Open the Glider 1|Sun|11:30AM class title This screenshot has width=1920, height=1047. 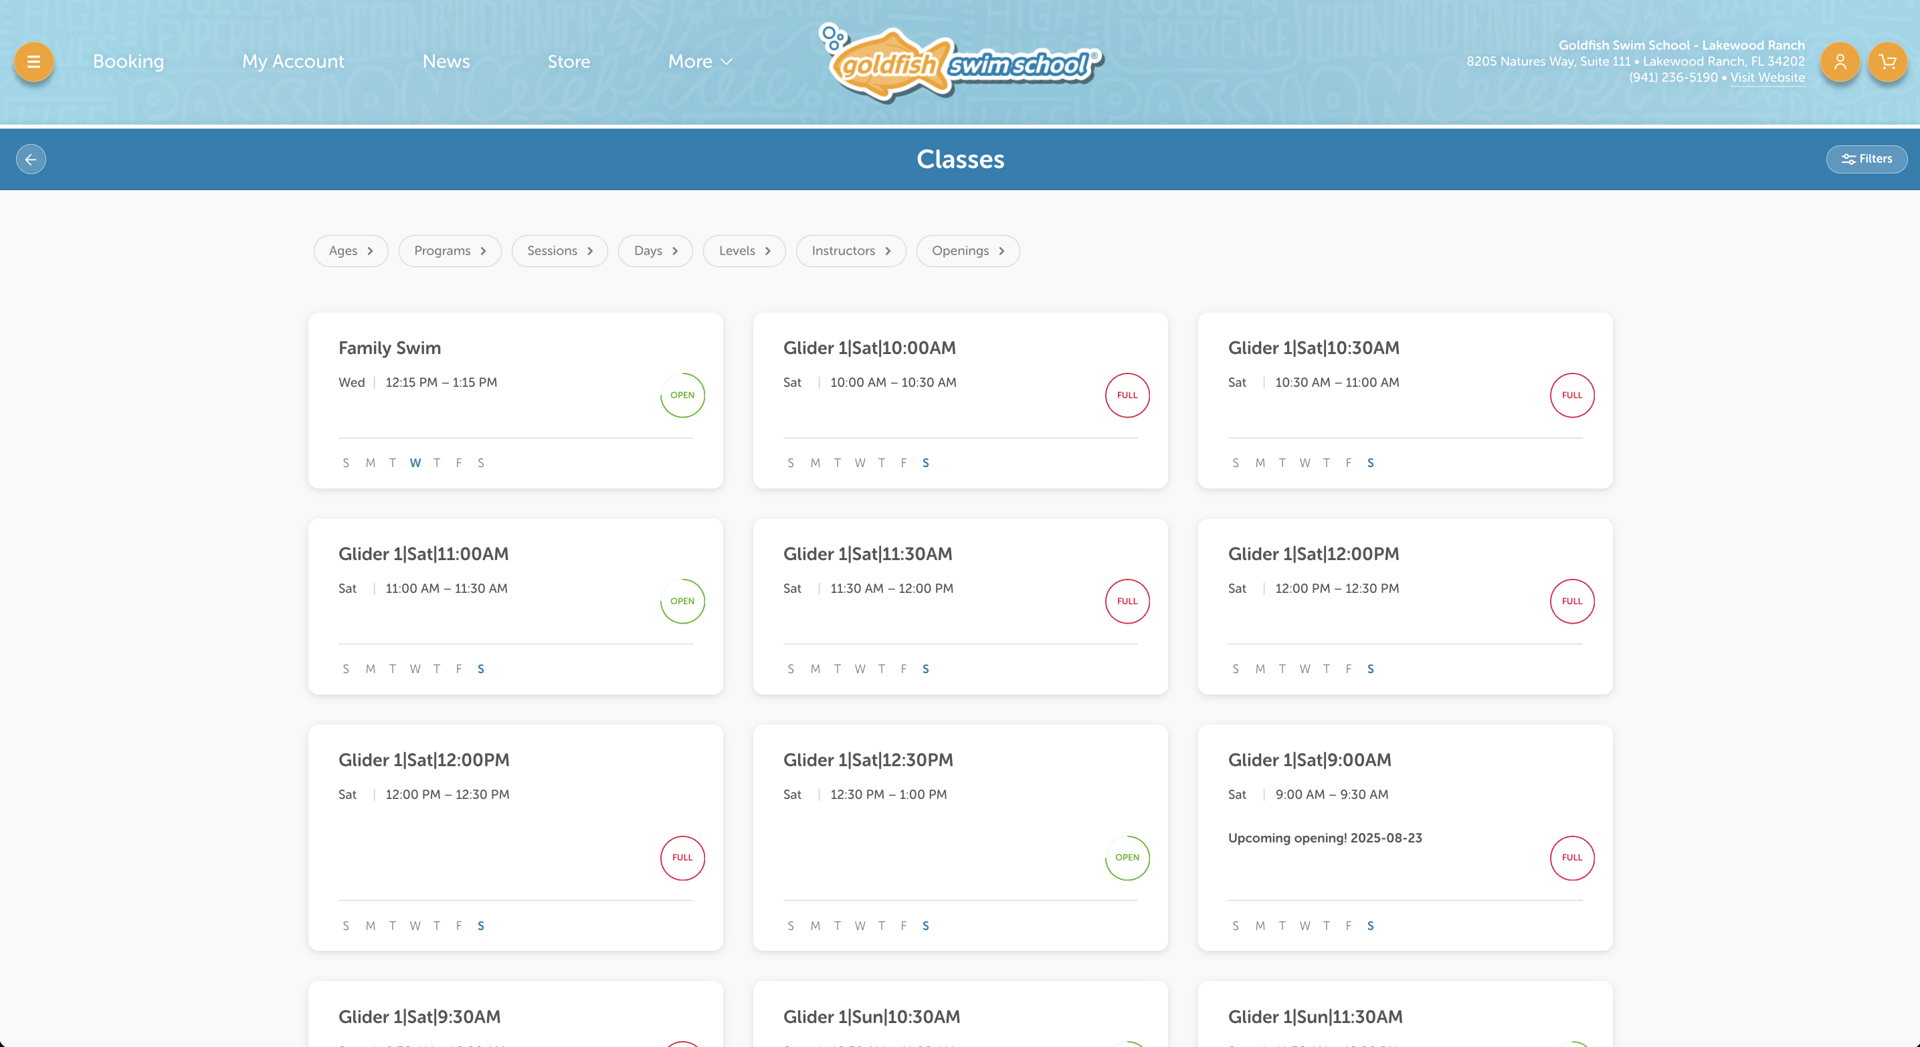[1315, 1017]
